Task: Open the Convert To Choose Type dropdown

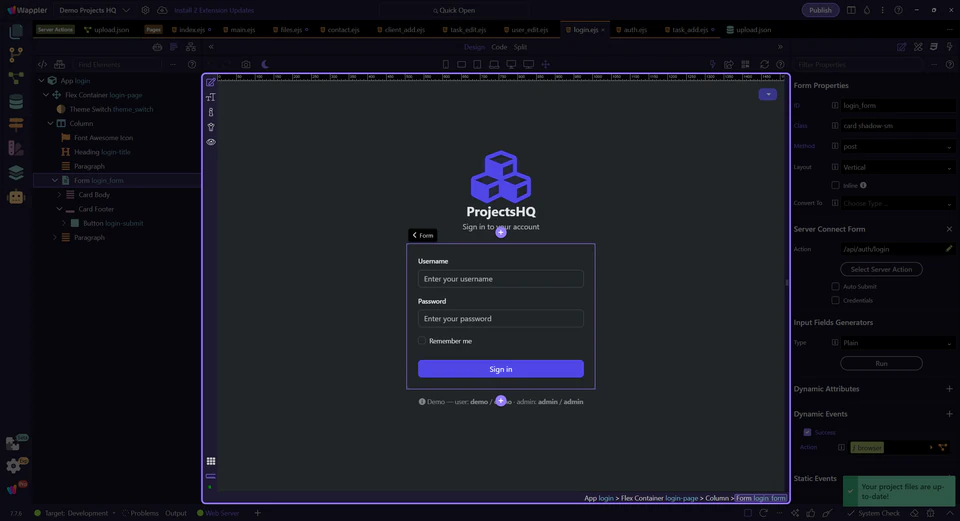Action: coord(897,203)
